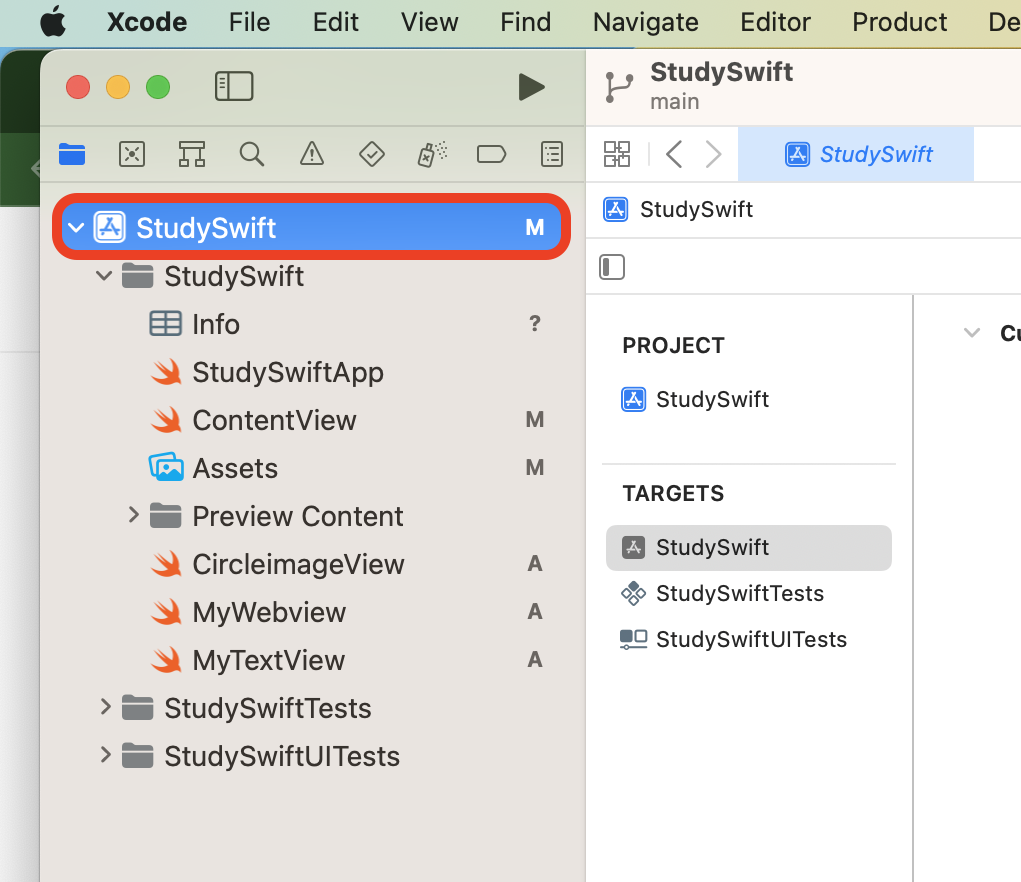This screenshot has height=882, width=1021.
Task: Toggle the project and targets list sidebar
Action: coord(611,267)
